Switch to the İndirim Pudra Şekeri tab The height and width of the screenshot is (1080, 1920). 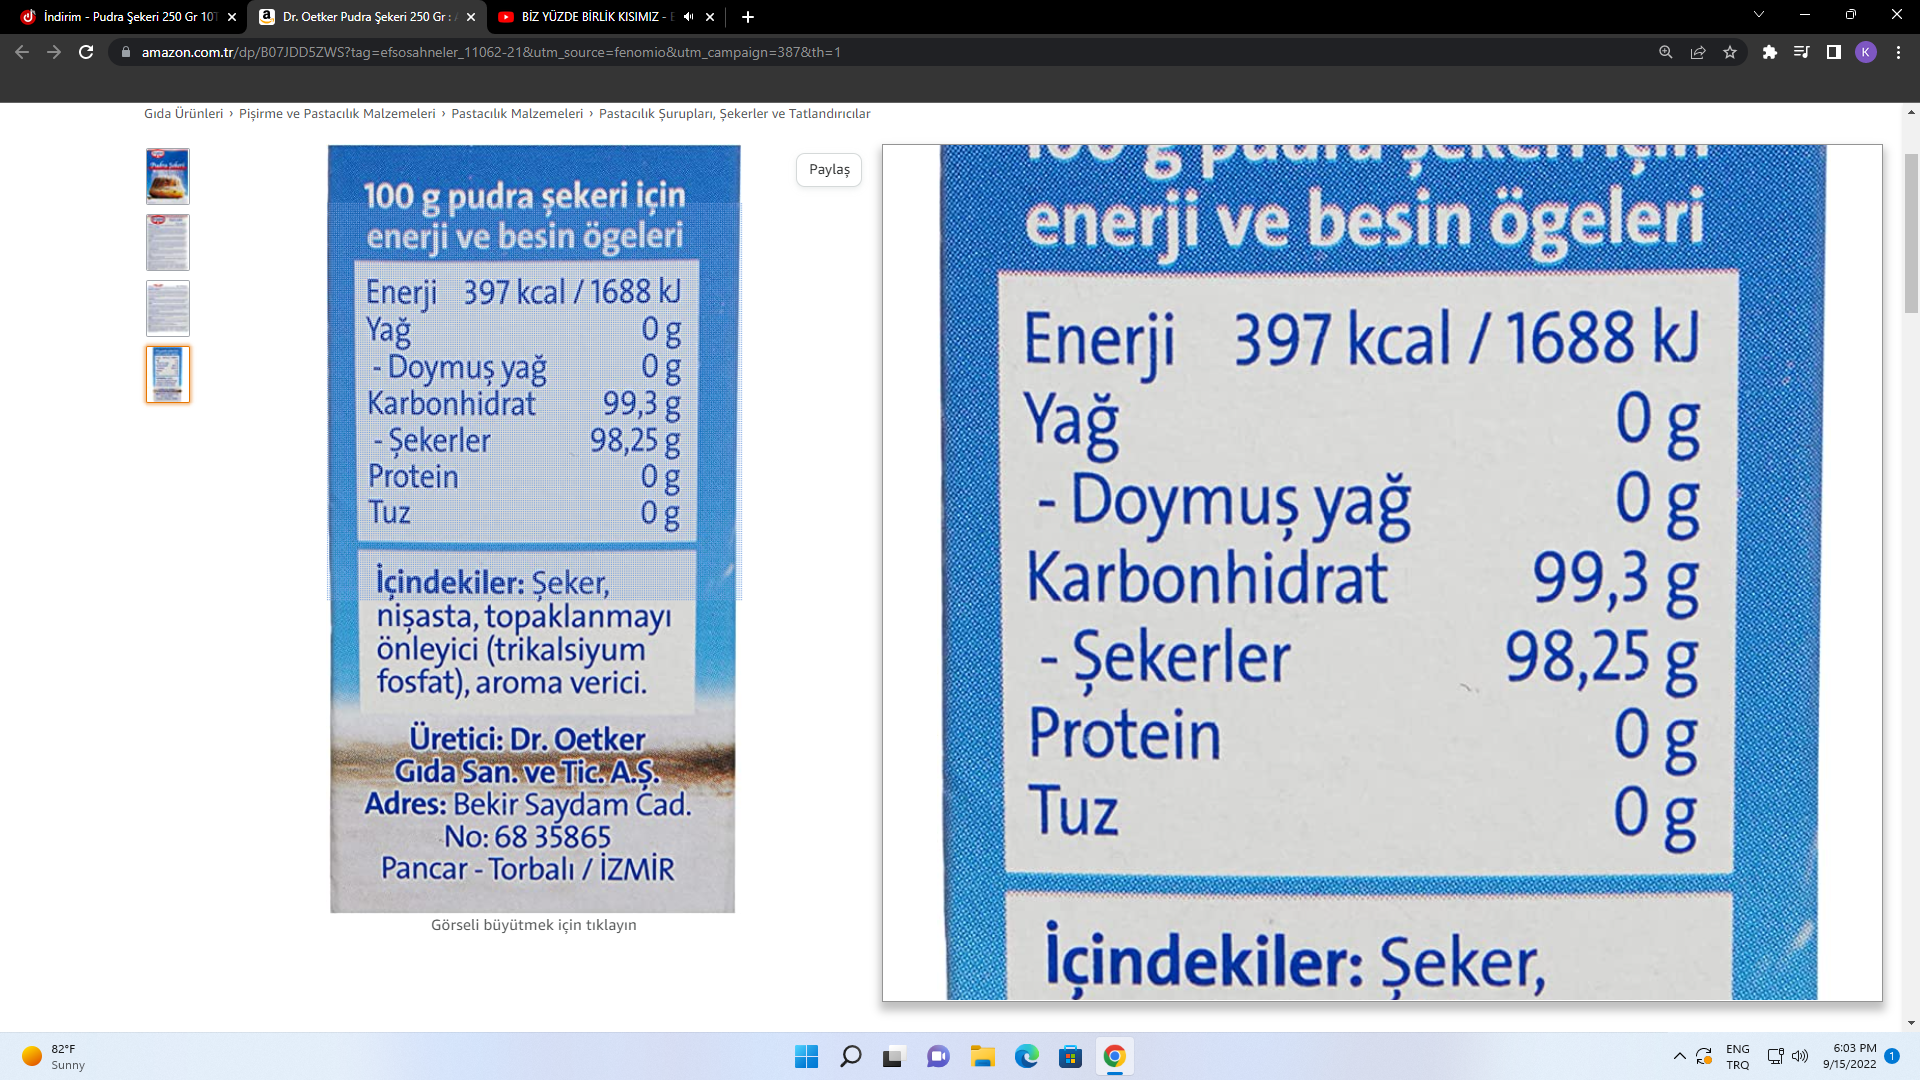(130, 17)
